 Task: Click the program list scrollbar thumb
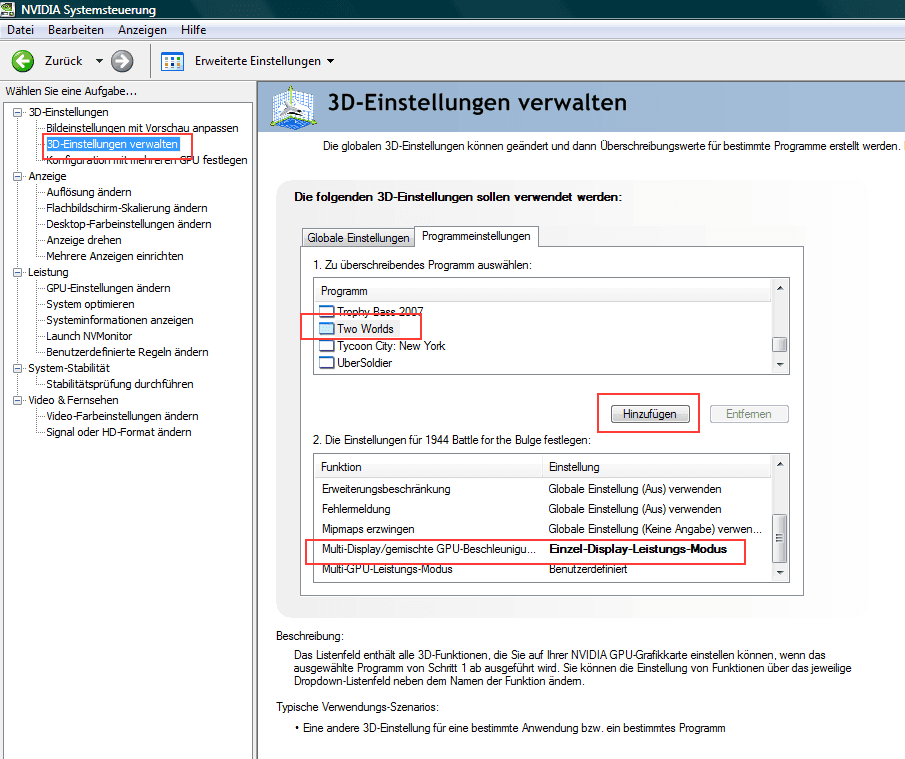780,345
